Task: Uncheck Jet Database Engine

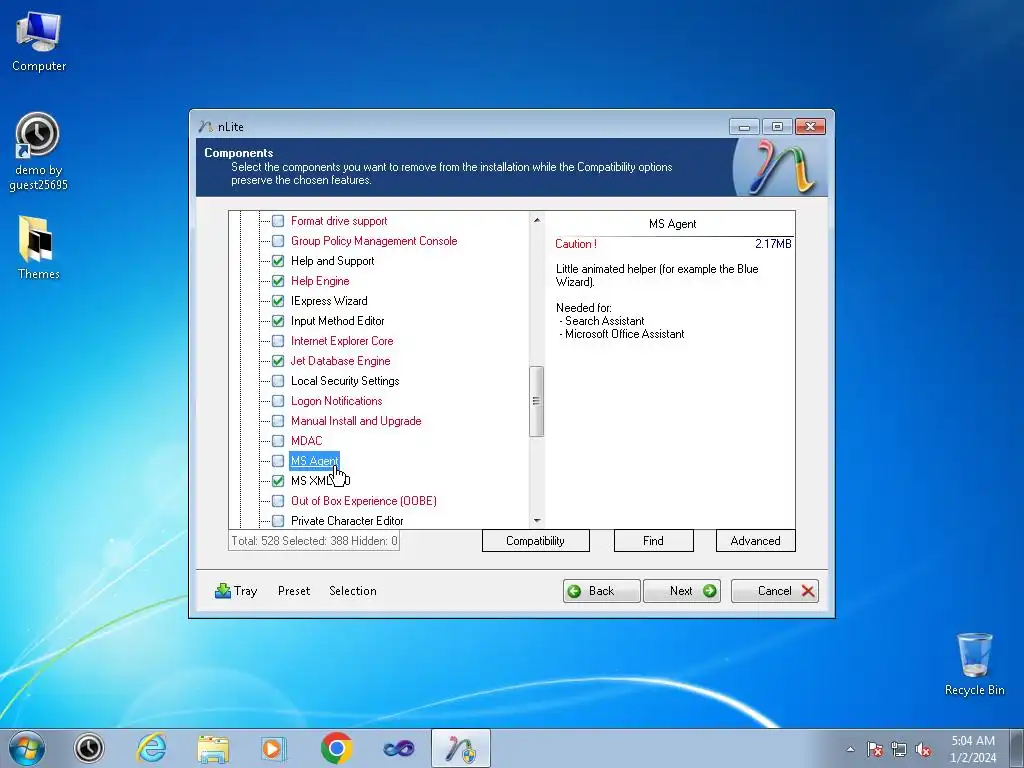Action: [278, 360]
